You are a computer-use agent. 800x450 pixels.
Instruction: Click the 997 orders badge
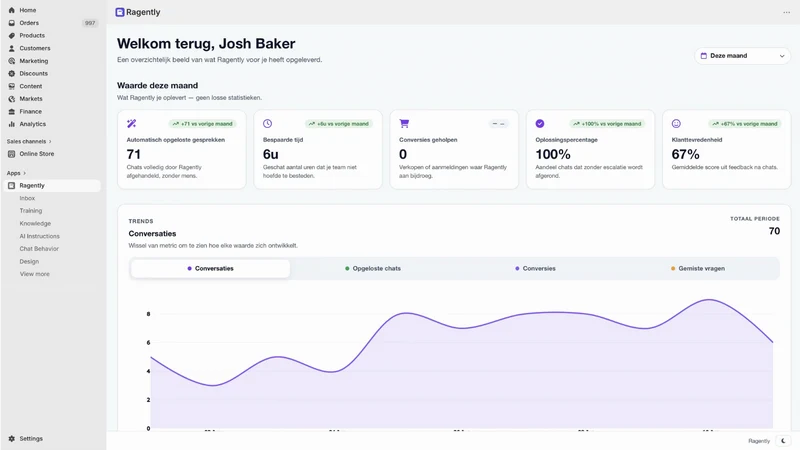[90, 23]
